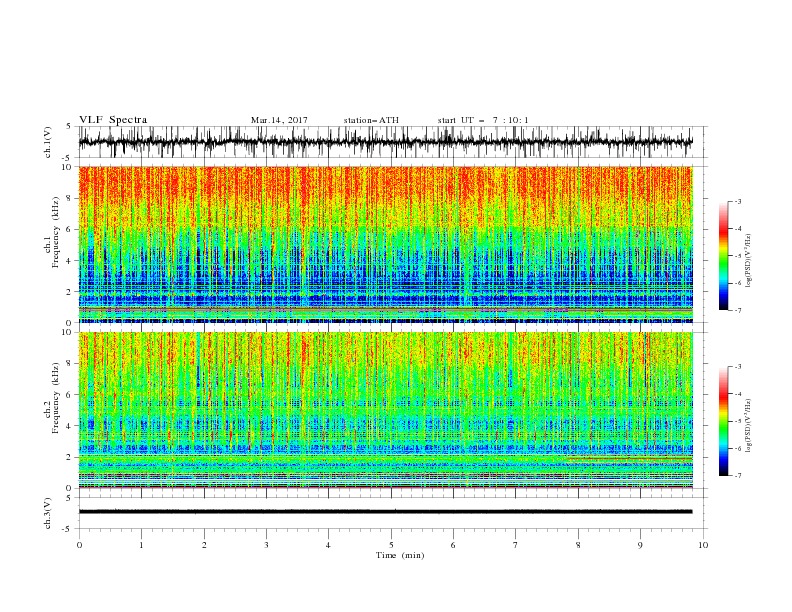Select the date text "Mar.14, 2017"
Screen dimensions: 792x612
click(x=279, y=120)
